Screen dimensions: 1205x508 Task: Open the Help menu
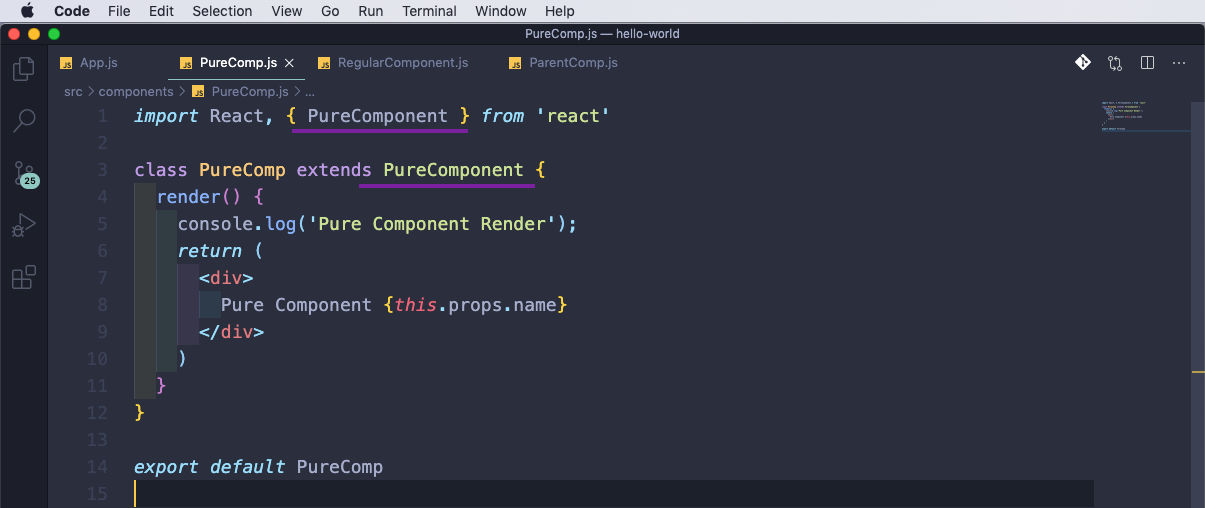coord(560,11)
